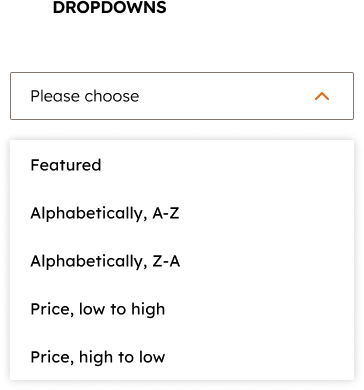Image resolution: width=364 pixels, height=390 pixels.
Task: Click the orange chevron up icon
Action: (322, 96)
